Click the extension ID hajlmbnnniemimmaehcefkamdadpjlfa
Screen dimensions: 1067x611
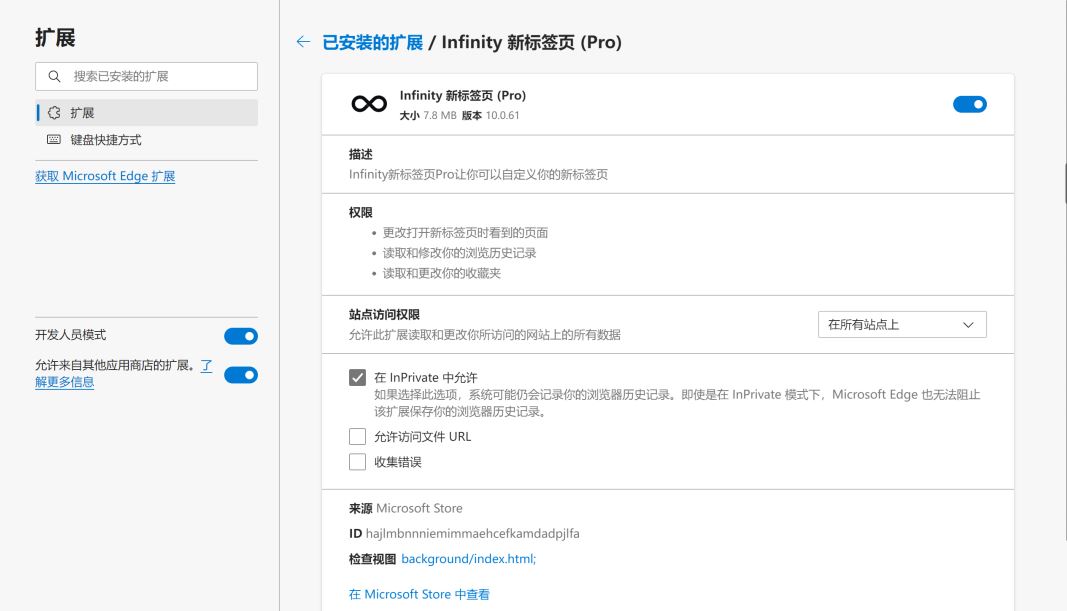point(472,533)
